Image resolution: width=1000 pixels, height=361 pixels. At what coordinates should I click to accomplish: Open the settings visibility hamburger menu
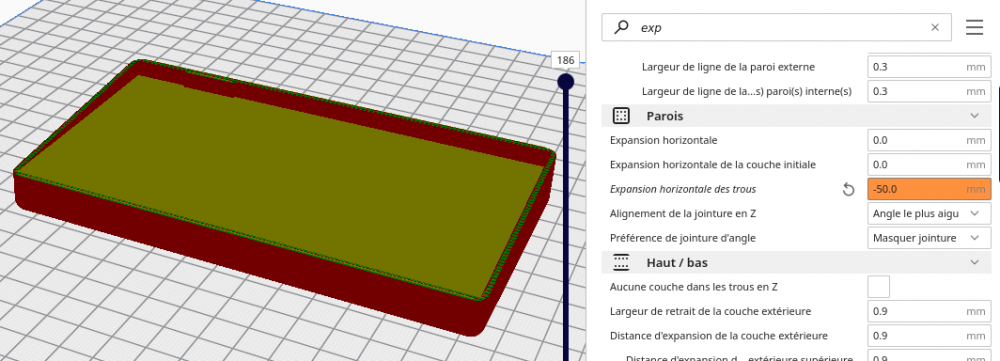coord(974,27)
